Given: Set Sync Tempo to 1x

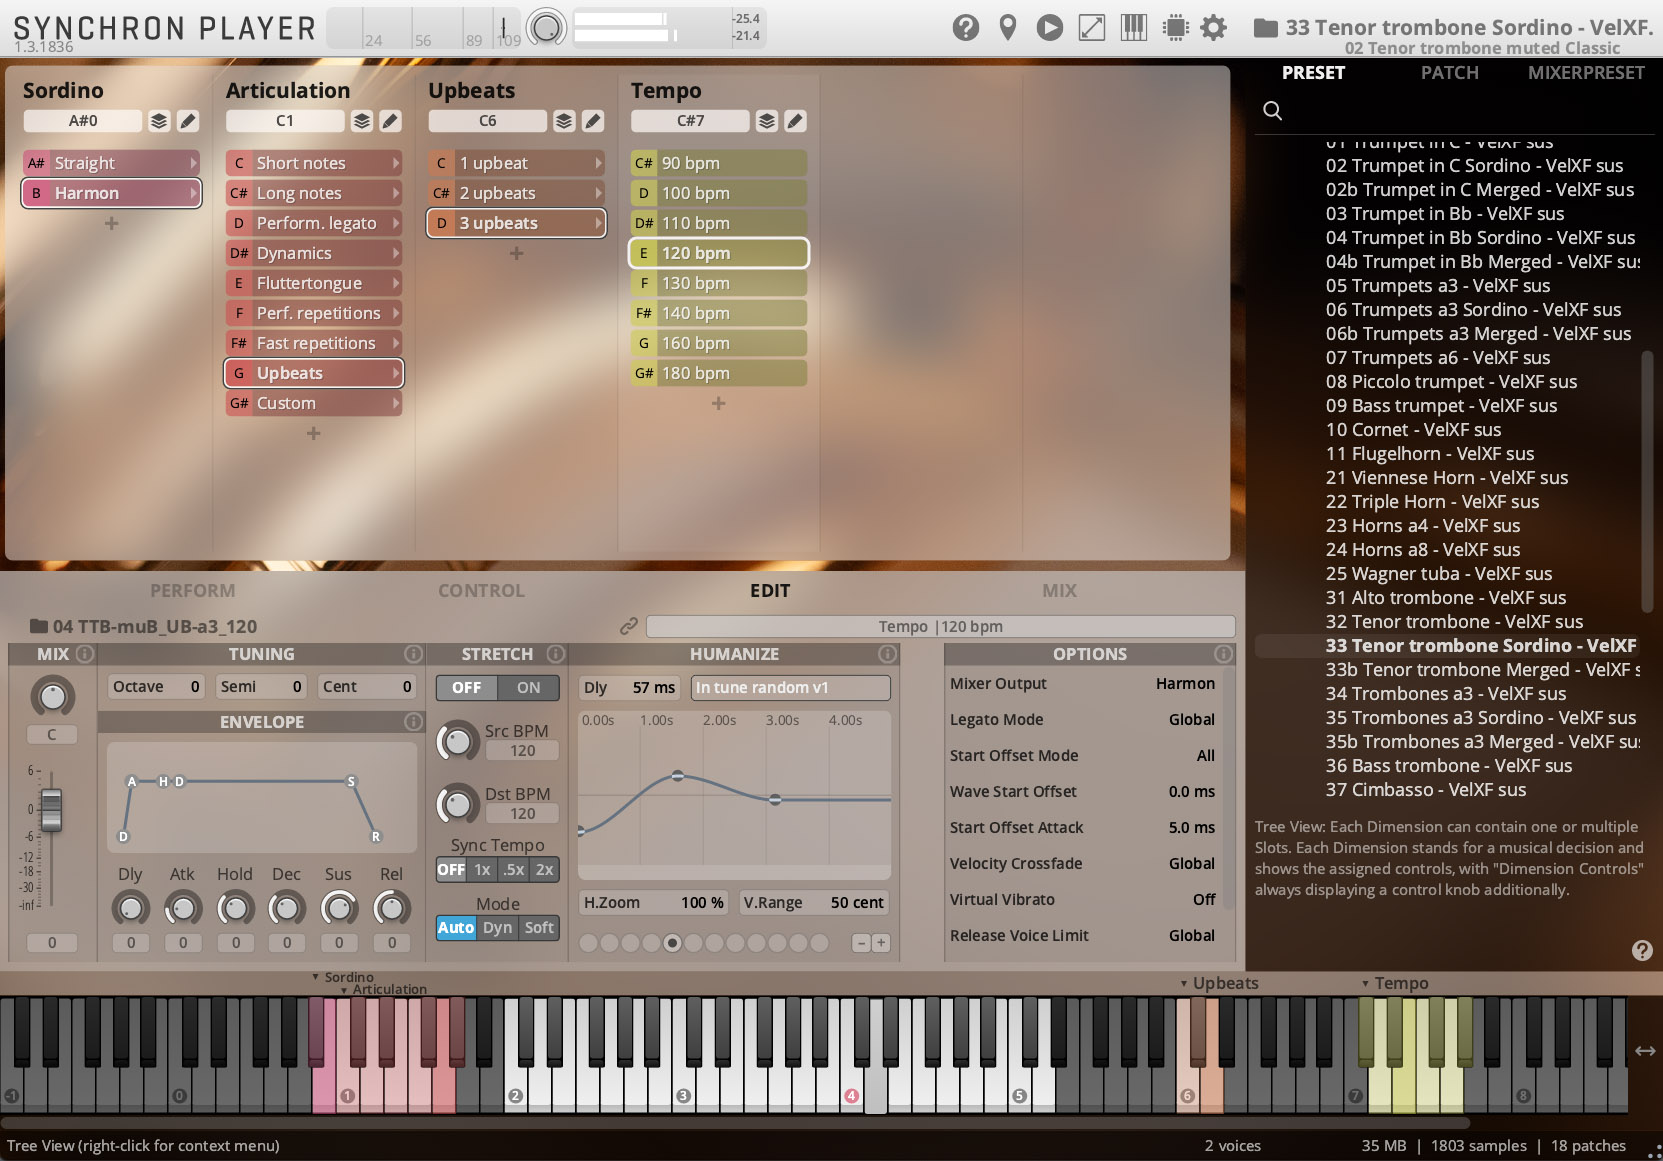Looking at the screenshot, I should pyautogui.click(x=482, y=870).
